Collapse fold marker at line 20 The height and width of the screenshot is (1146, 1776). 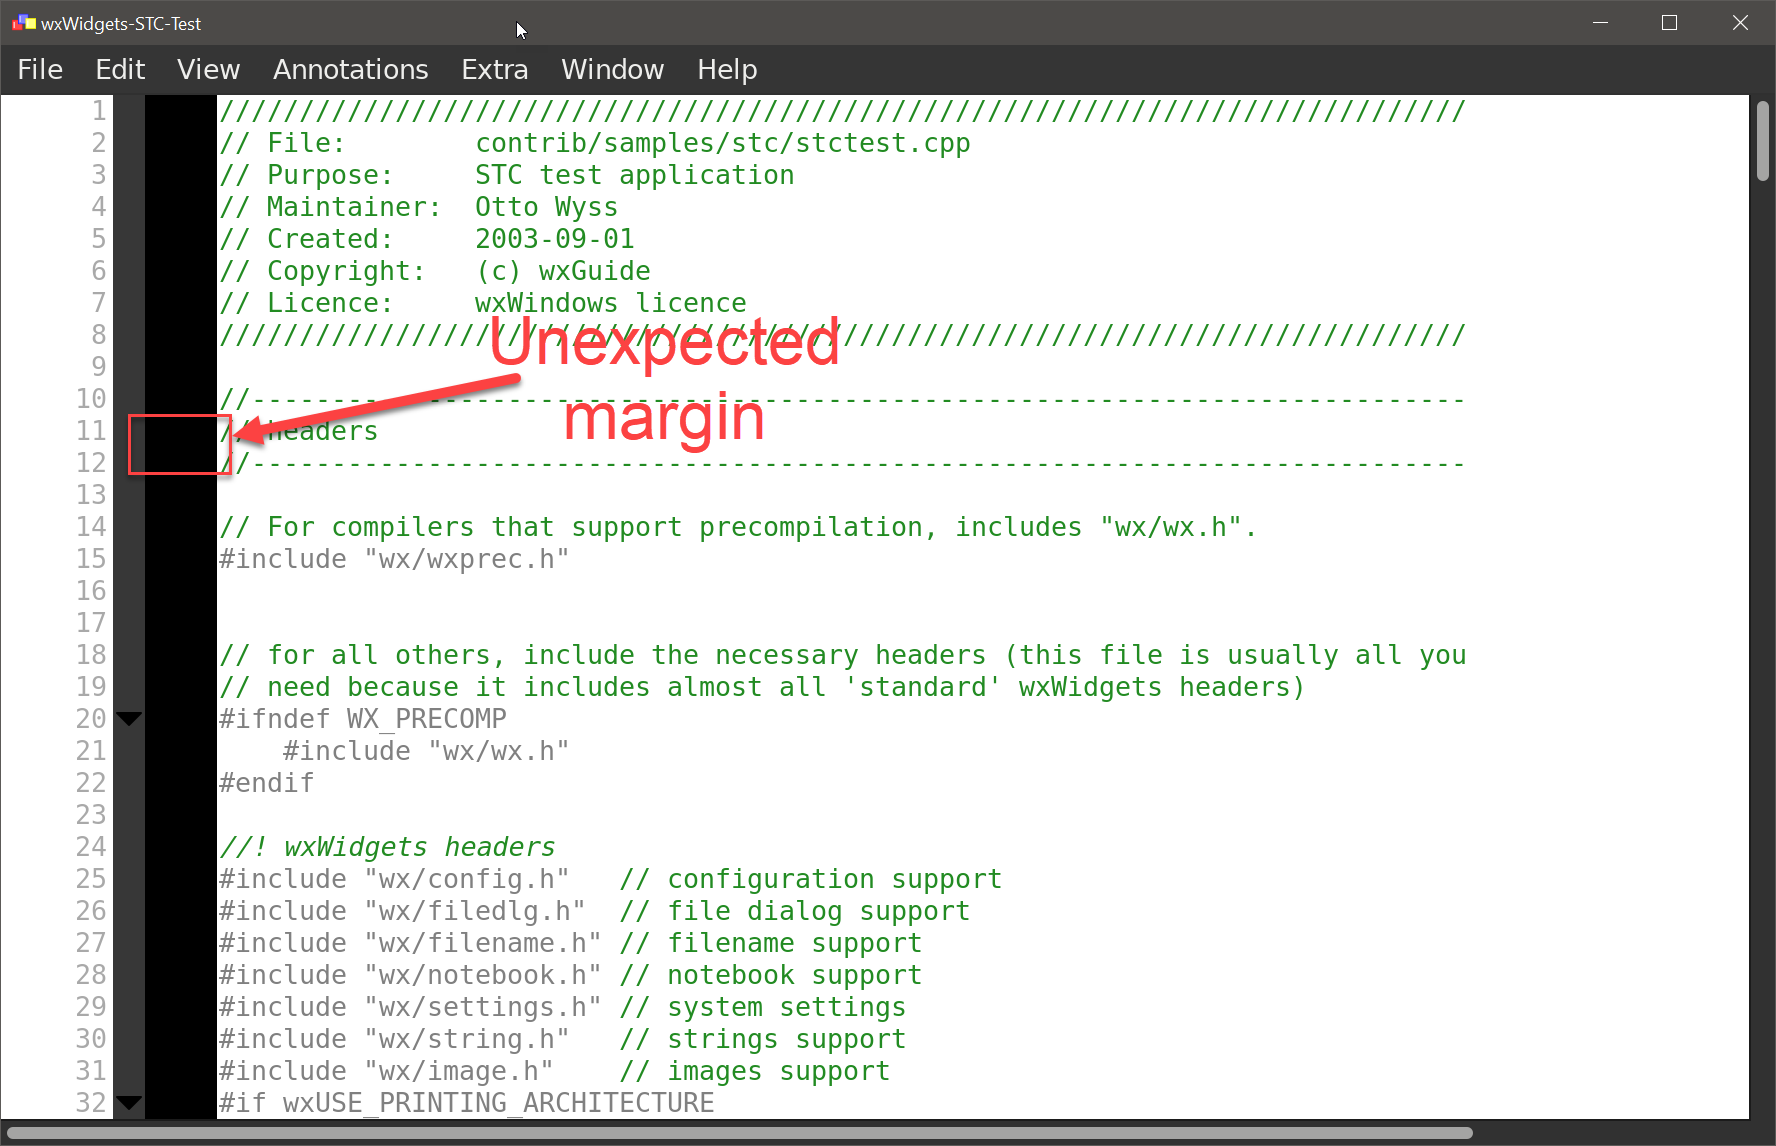[129, 718]
